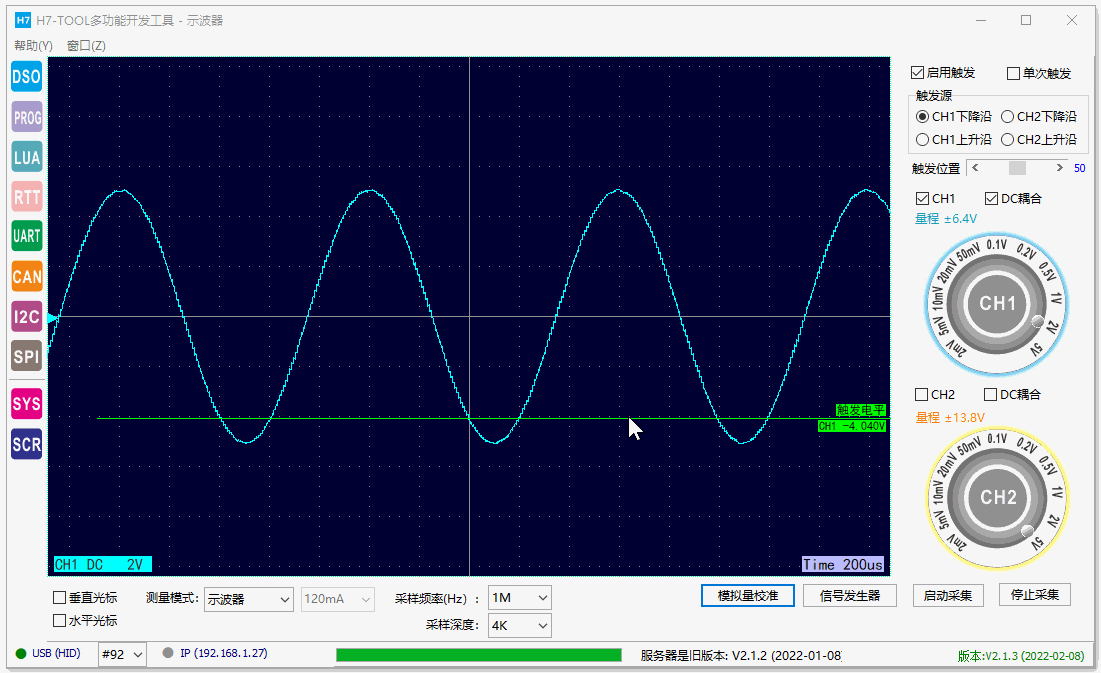Toggle the 单次触发 single trigger checkbox
1101x673 pixels.
1039,73
